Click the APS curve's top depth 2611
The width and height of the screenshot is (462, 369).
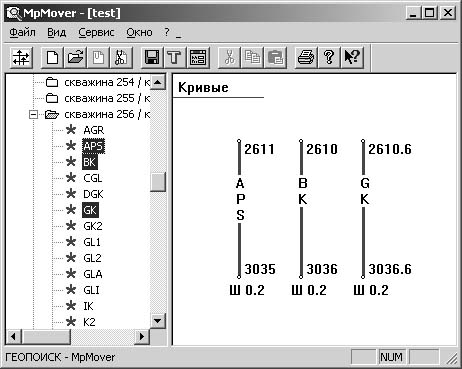coord(259,149)
